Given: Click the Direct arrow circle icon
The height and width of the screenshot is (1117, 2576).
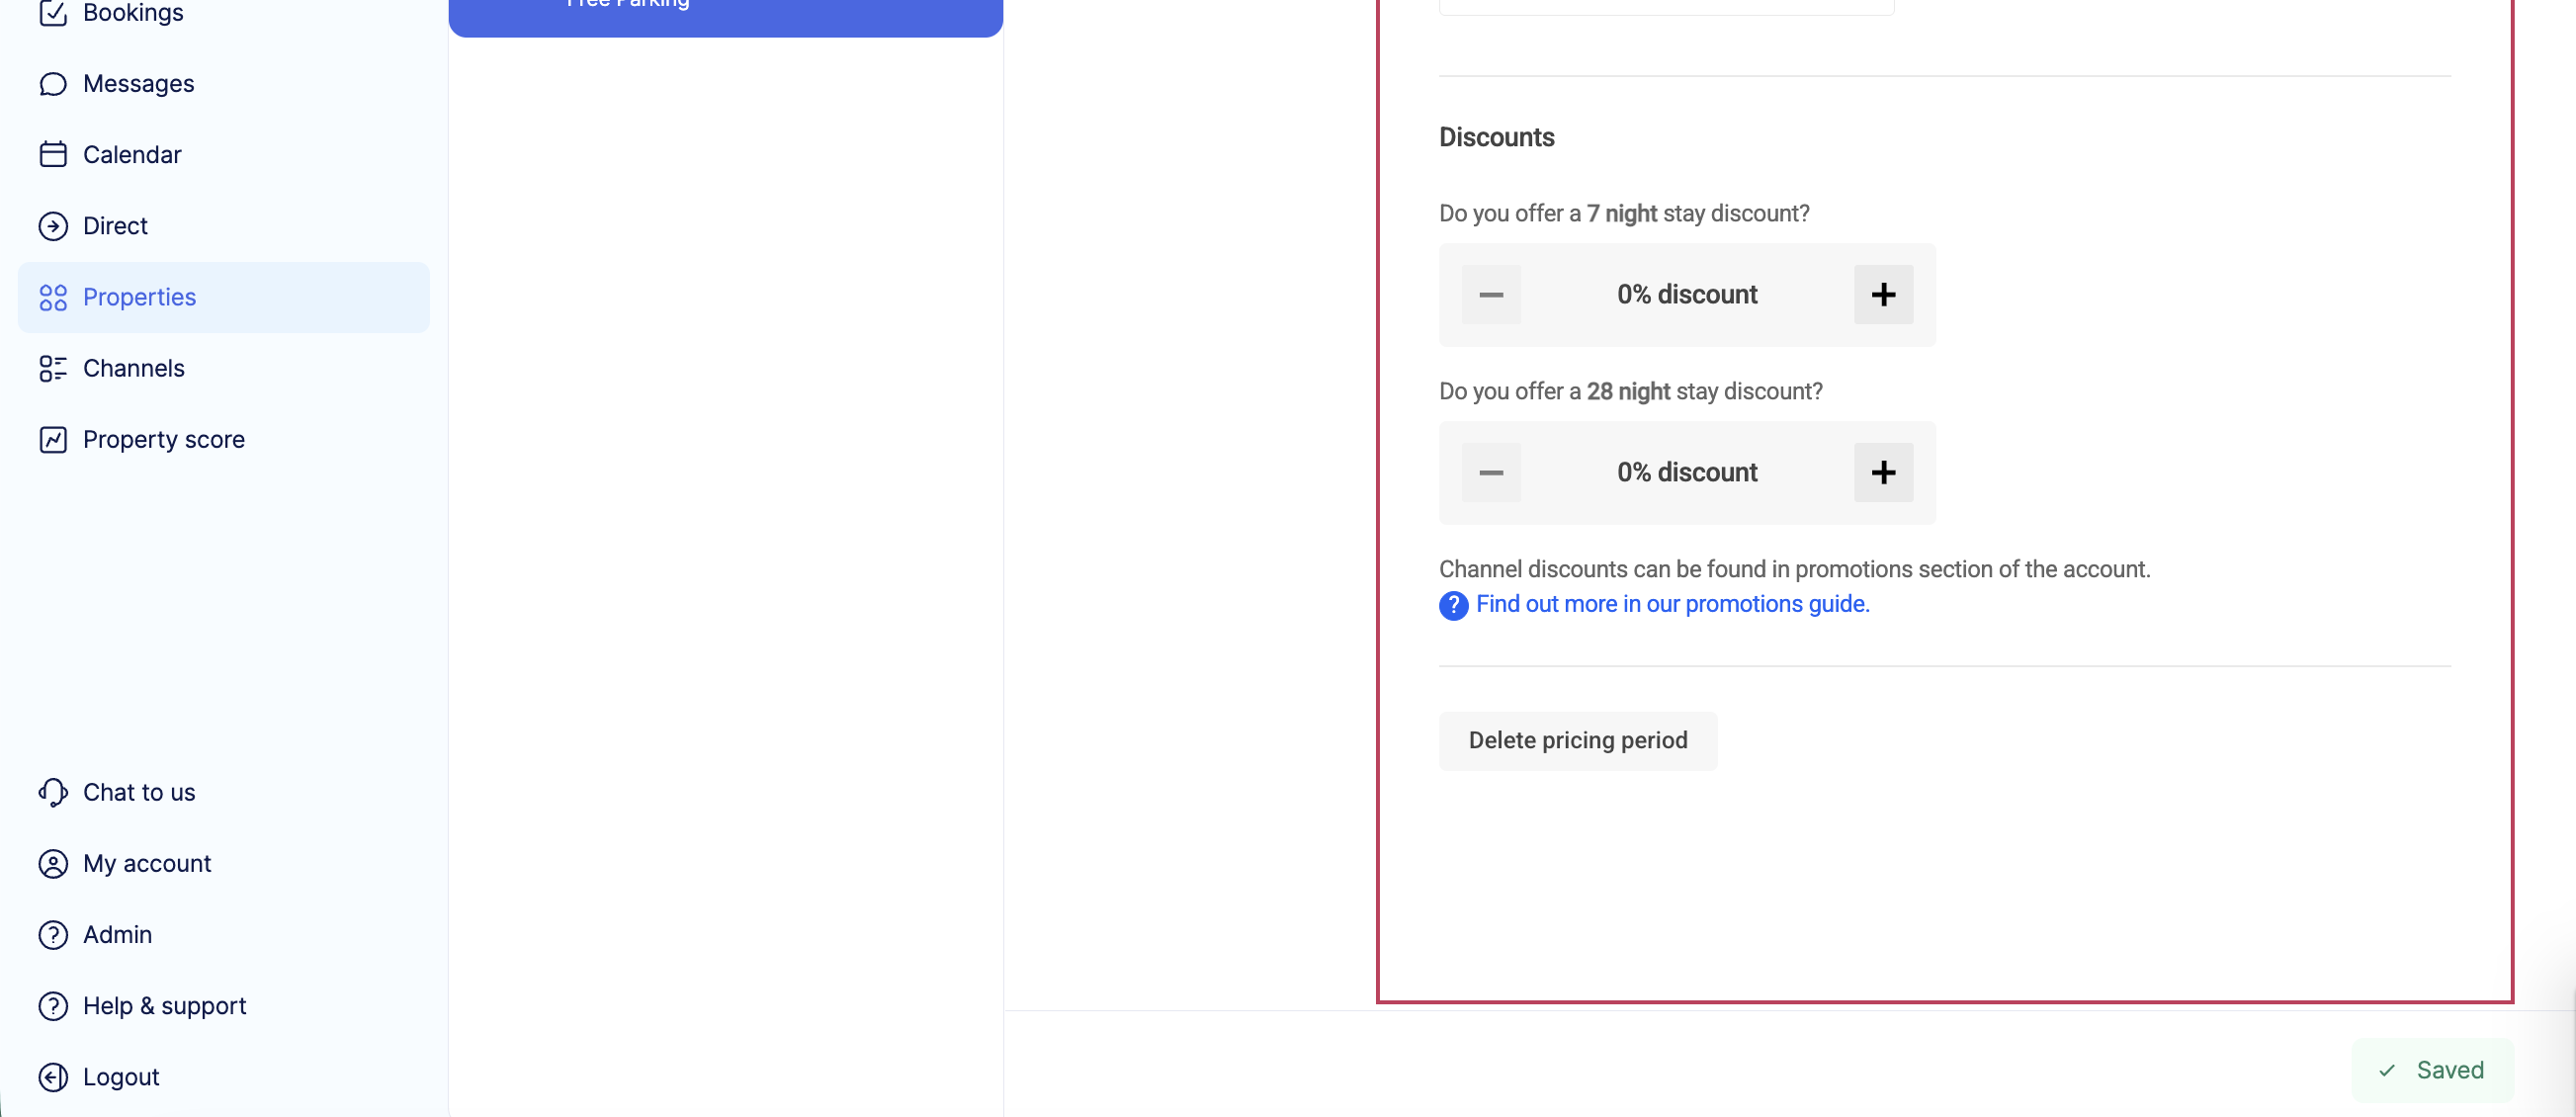Looking at the screenshot, I should [x=53, y=226].
